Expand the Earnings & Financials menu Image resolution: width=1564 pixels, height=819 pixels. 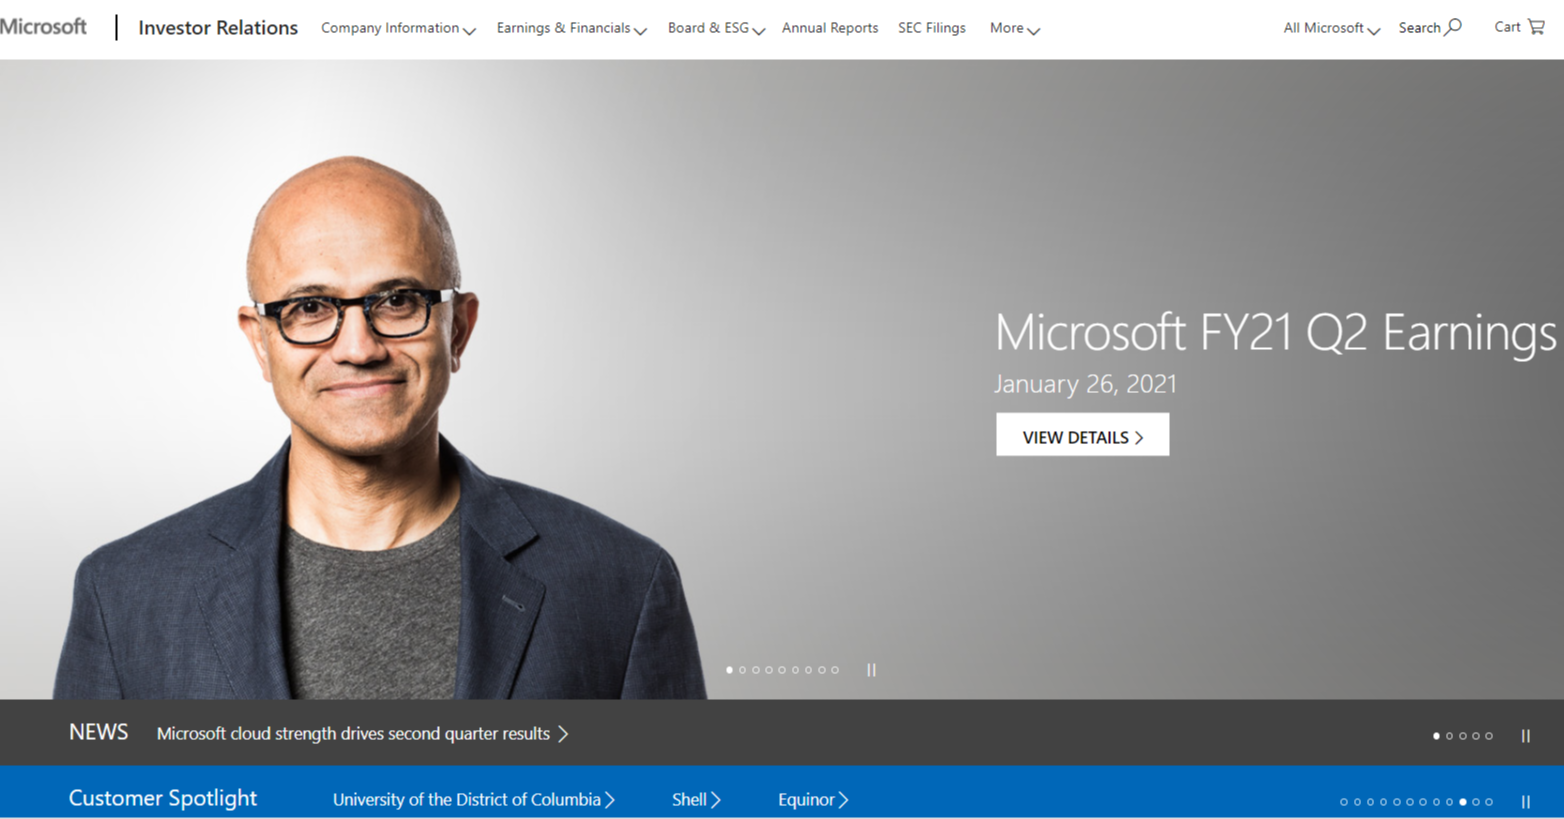[571, 28]
